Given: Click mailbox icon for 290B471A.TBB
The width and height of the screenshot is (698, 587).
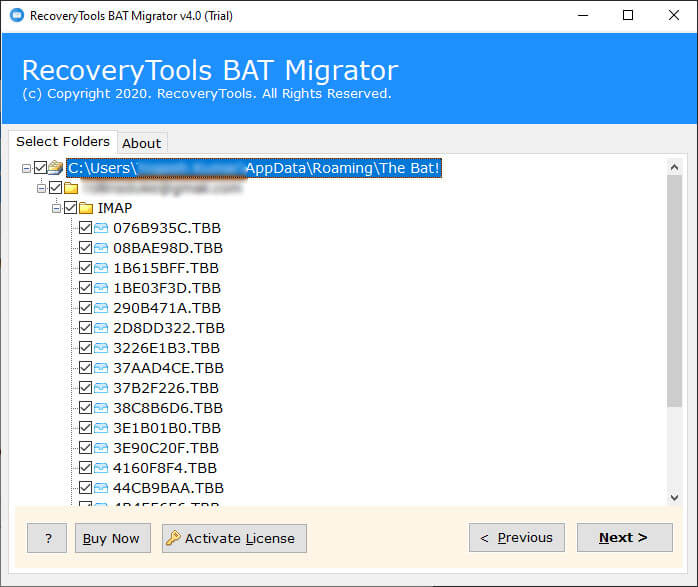Looking at the screenshot, I should click(x=101, y=308).
